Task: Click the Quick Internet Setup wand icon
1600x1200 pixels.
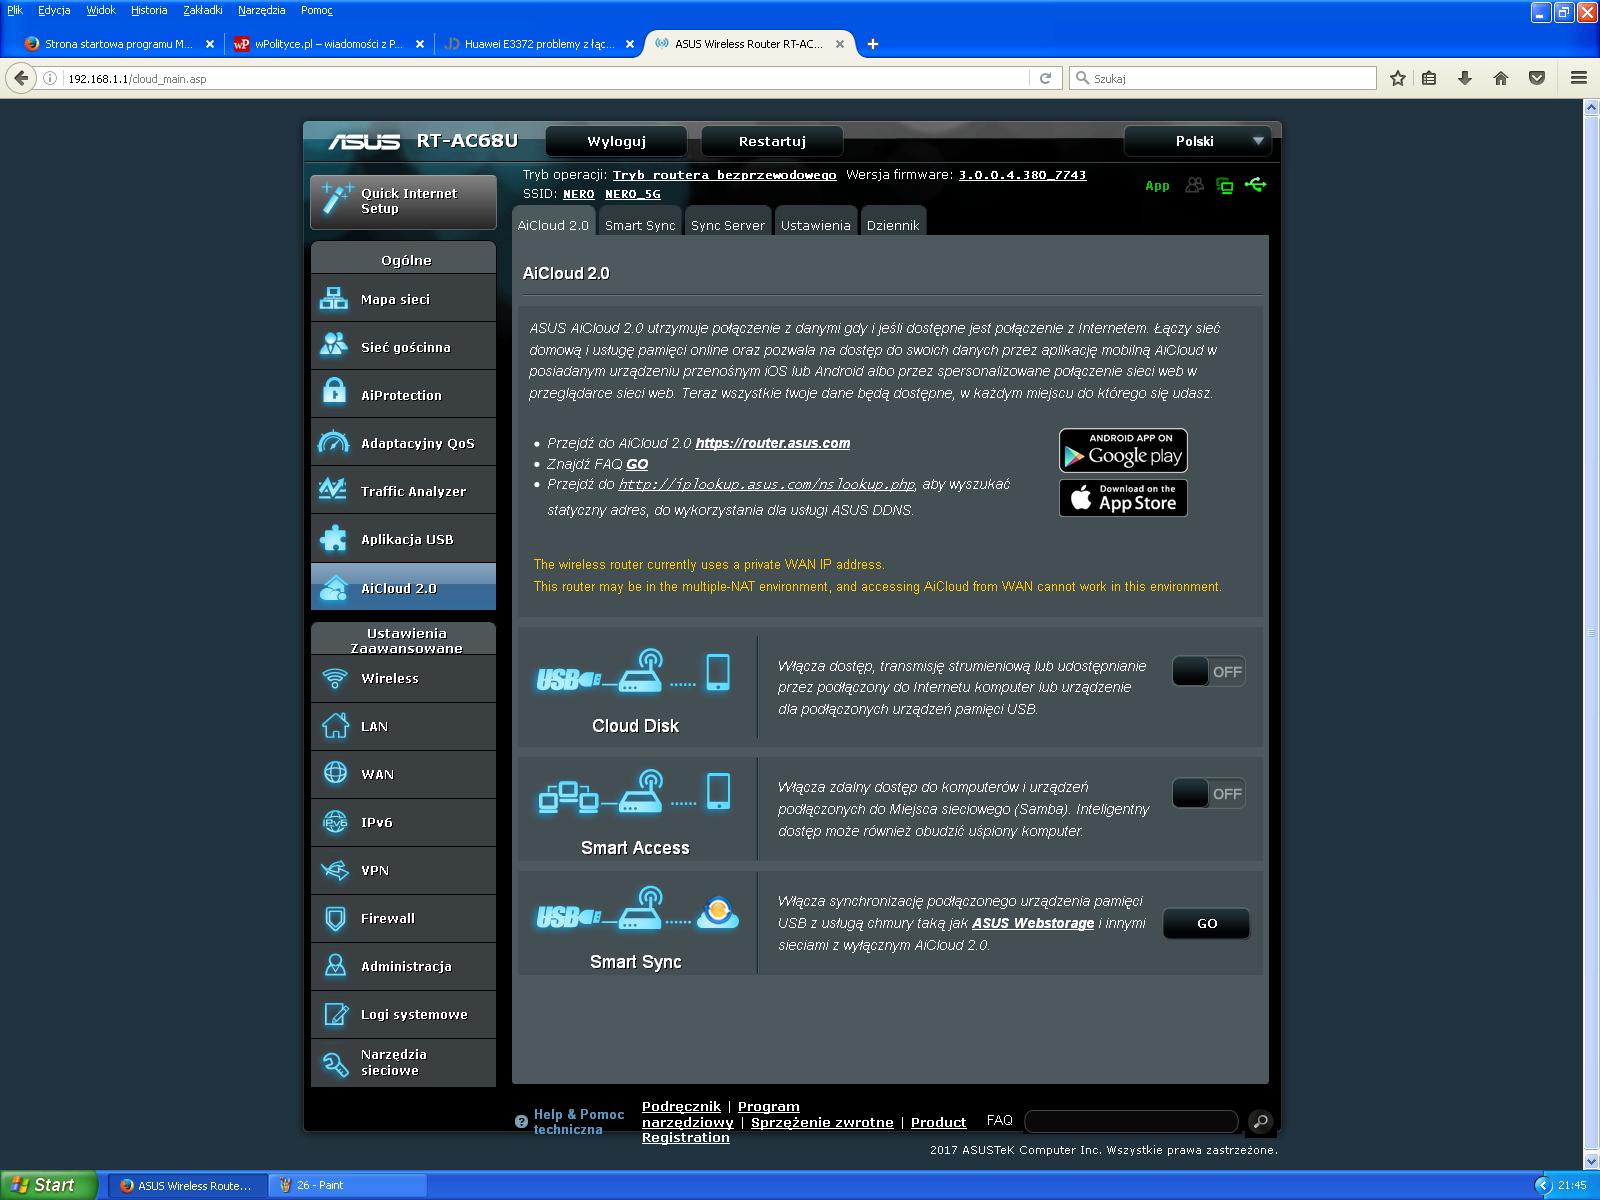Action: click(336, 200)
